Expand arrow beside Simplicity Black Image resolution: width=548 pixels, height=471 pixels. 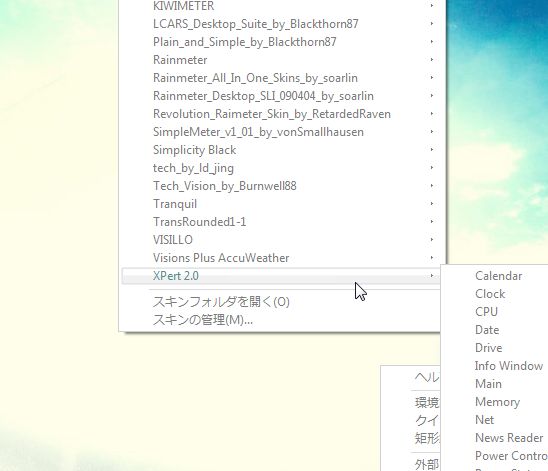point(432,150)
